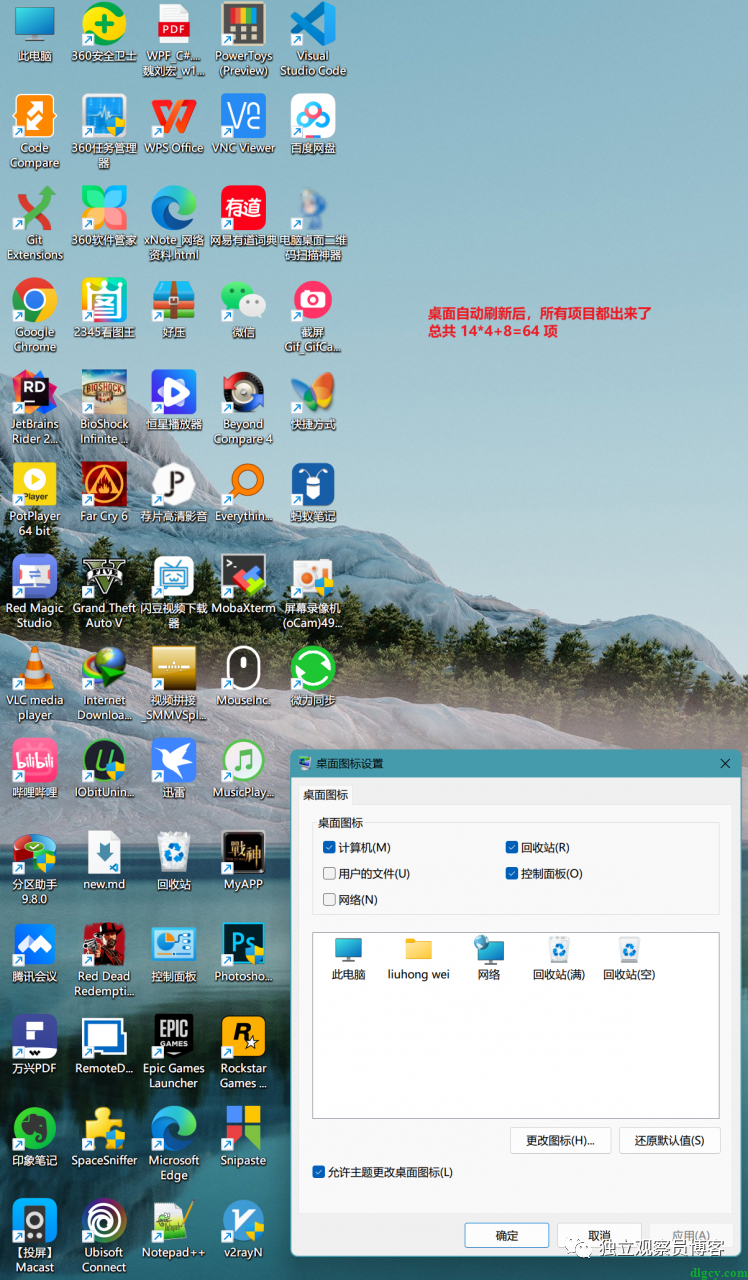Select MobaXterm desktop shortcut
Viewport: 748px width, 1280px height.
(243, 585)
